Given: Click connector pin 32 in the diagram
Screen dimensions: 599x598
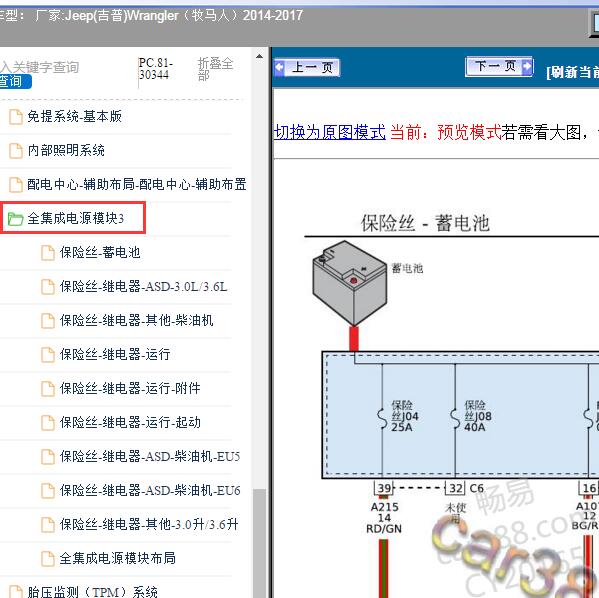Looking at the screenshot, I should 455,488.
